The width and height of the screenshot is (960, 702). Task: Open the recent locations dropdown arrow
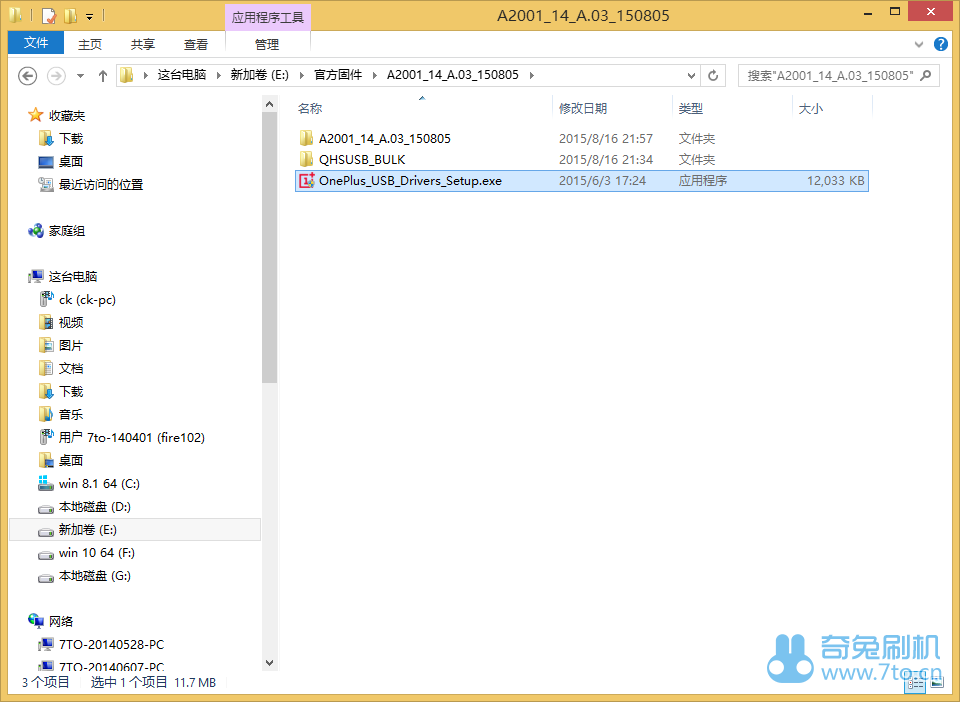[x=79, y=76]
